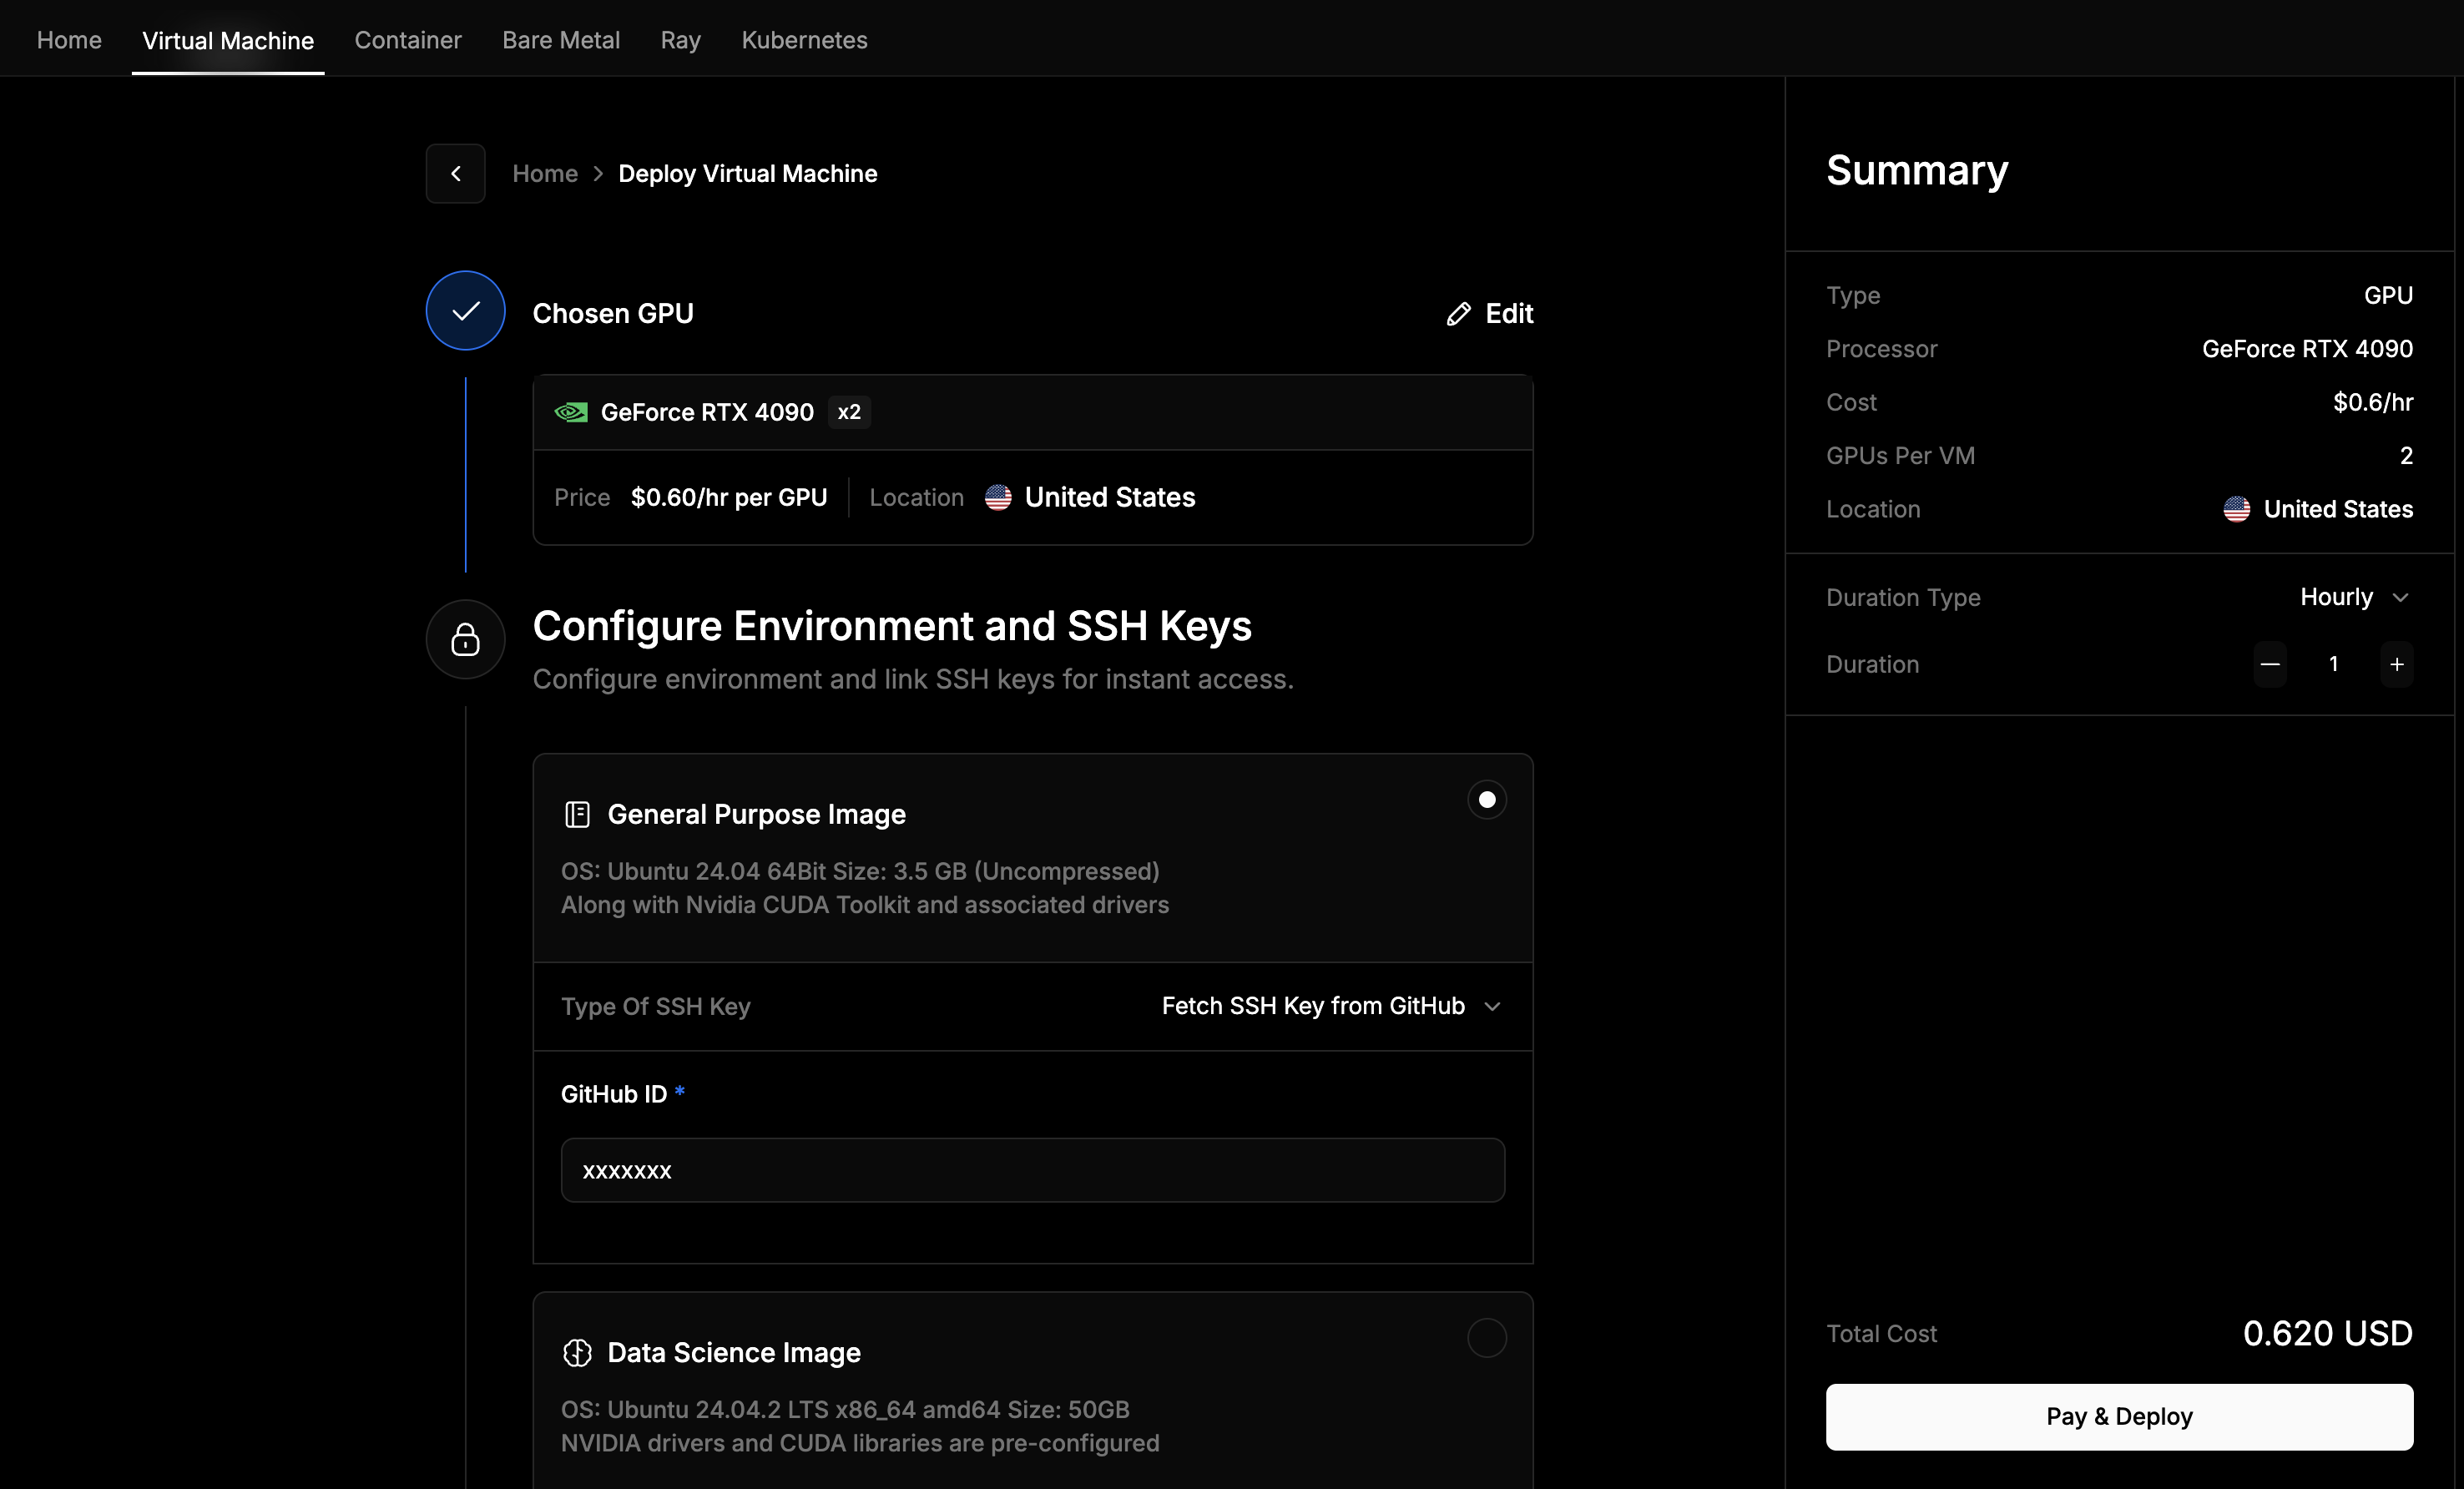Increase Duration with the plus stepper

[2397, 663]
